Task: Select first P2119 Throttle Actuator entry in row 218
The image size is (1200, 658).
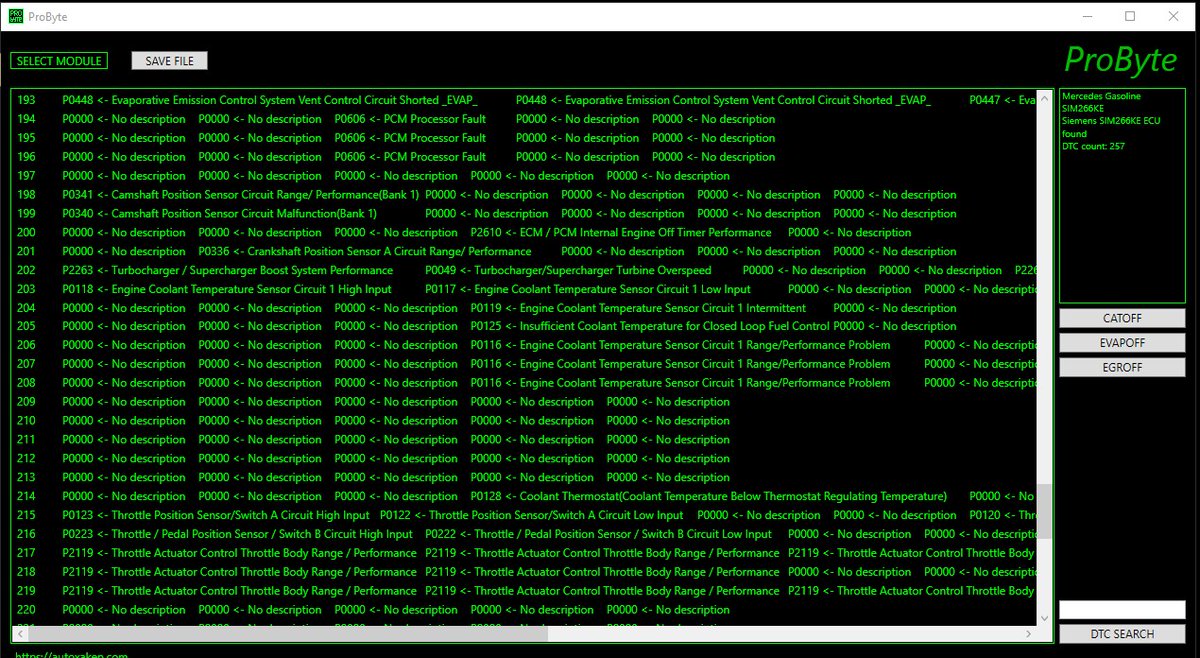Action: coord(239,572)
